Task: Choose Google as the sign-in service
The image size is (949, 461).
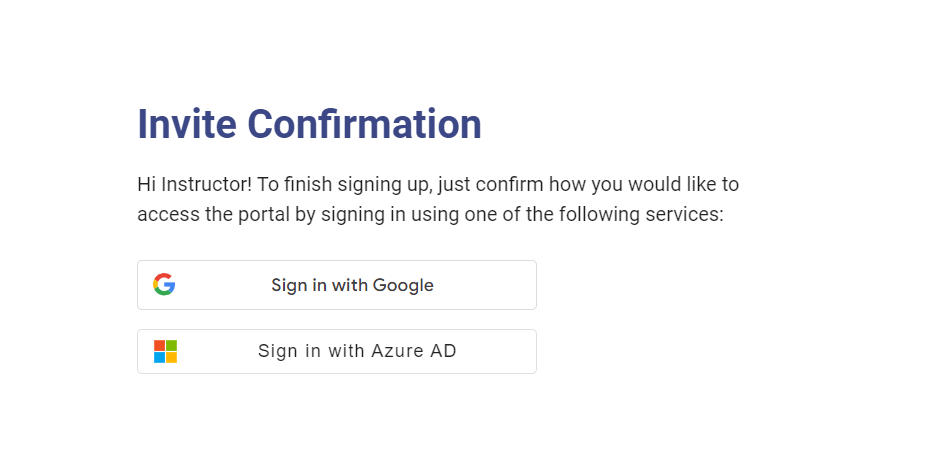Action: pyautogui.click(x=337, y=285)
